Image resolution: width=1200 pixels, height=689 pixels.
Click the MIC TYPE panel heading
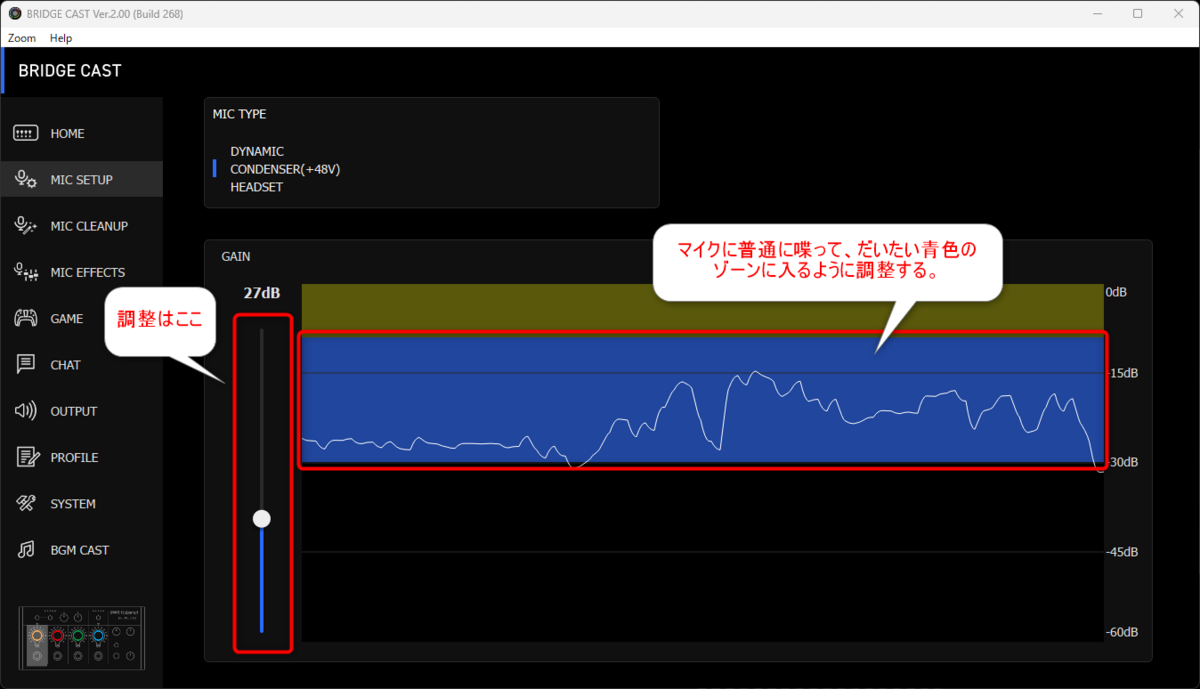tap(239, 114)
